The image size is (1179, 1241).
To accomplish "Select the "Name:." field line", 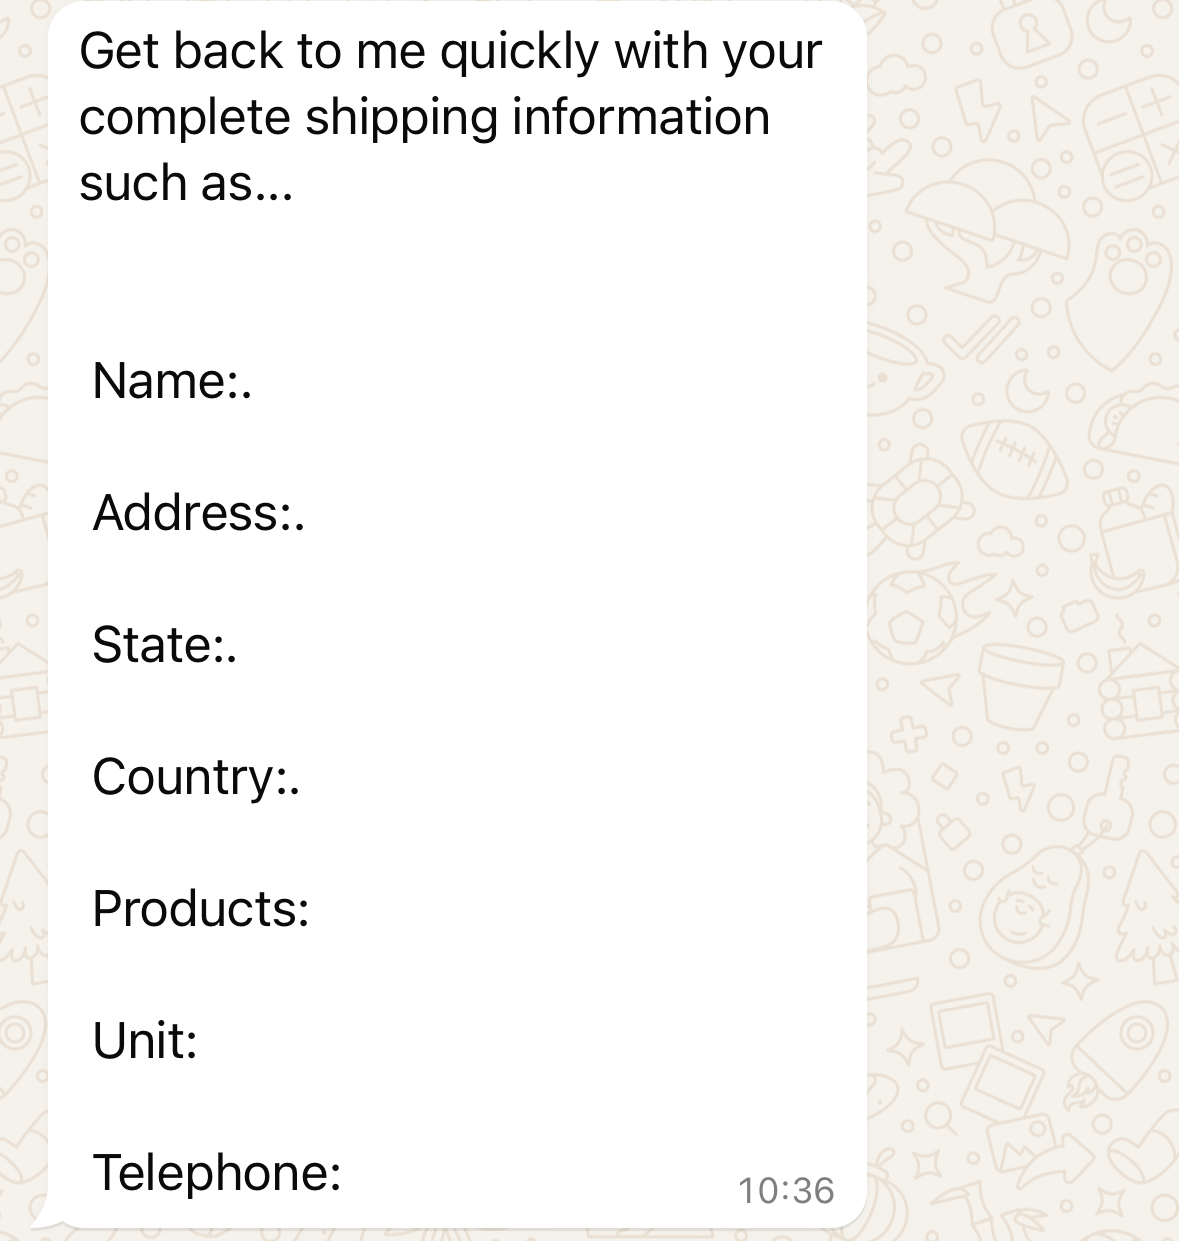I will click(x=171, y=381).
